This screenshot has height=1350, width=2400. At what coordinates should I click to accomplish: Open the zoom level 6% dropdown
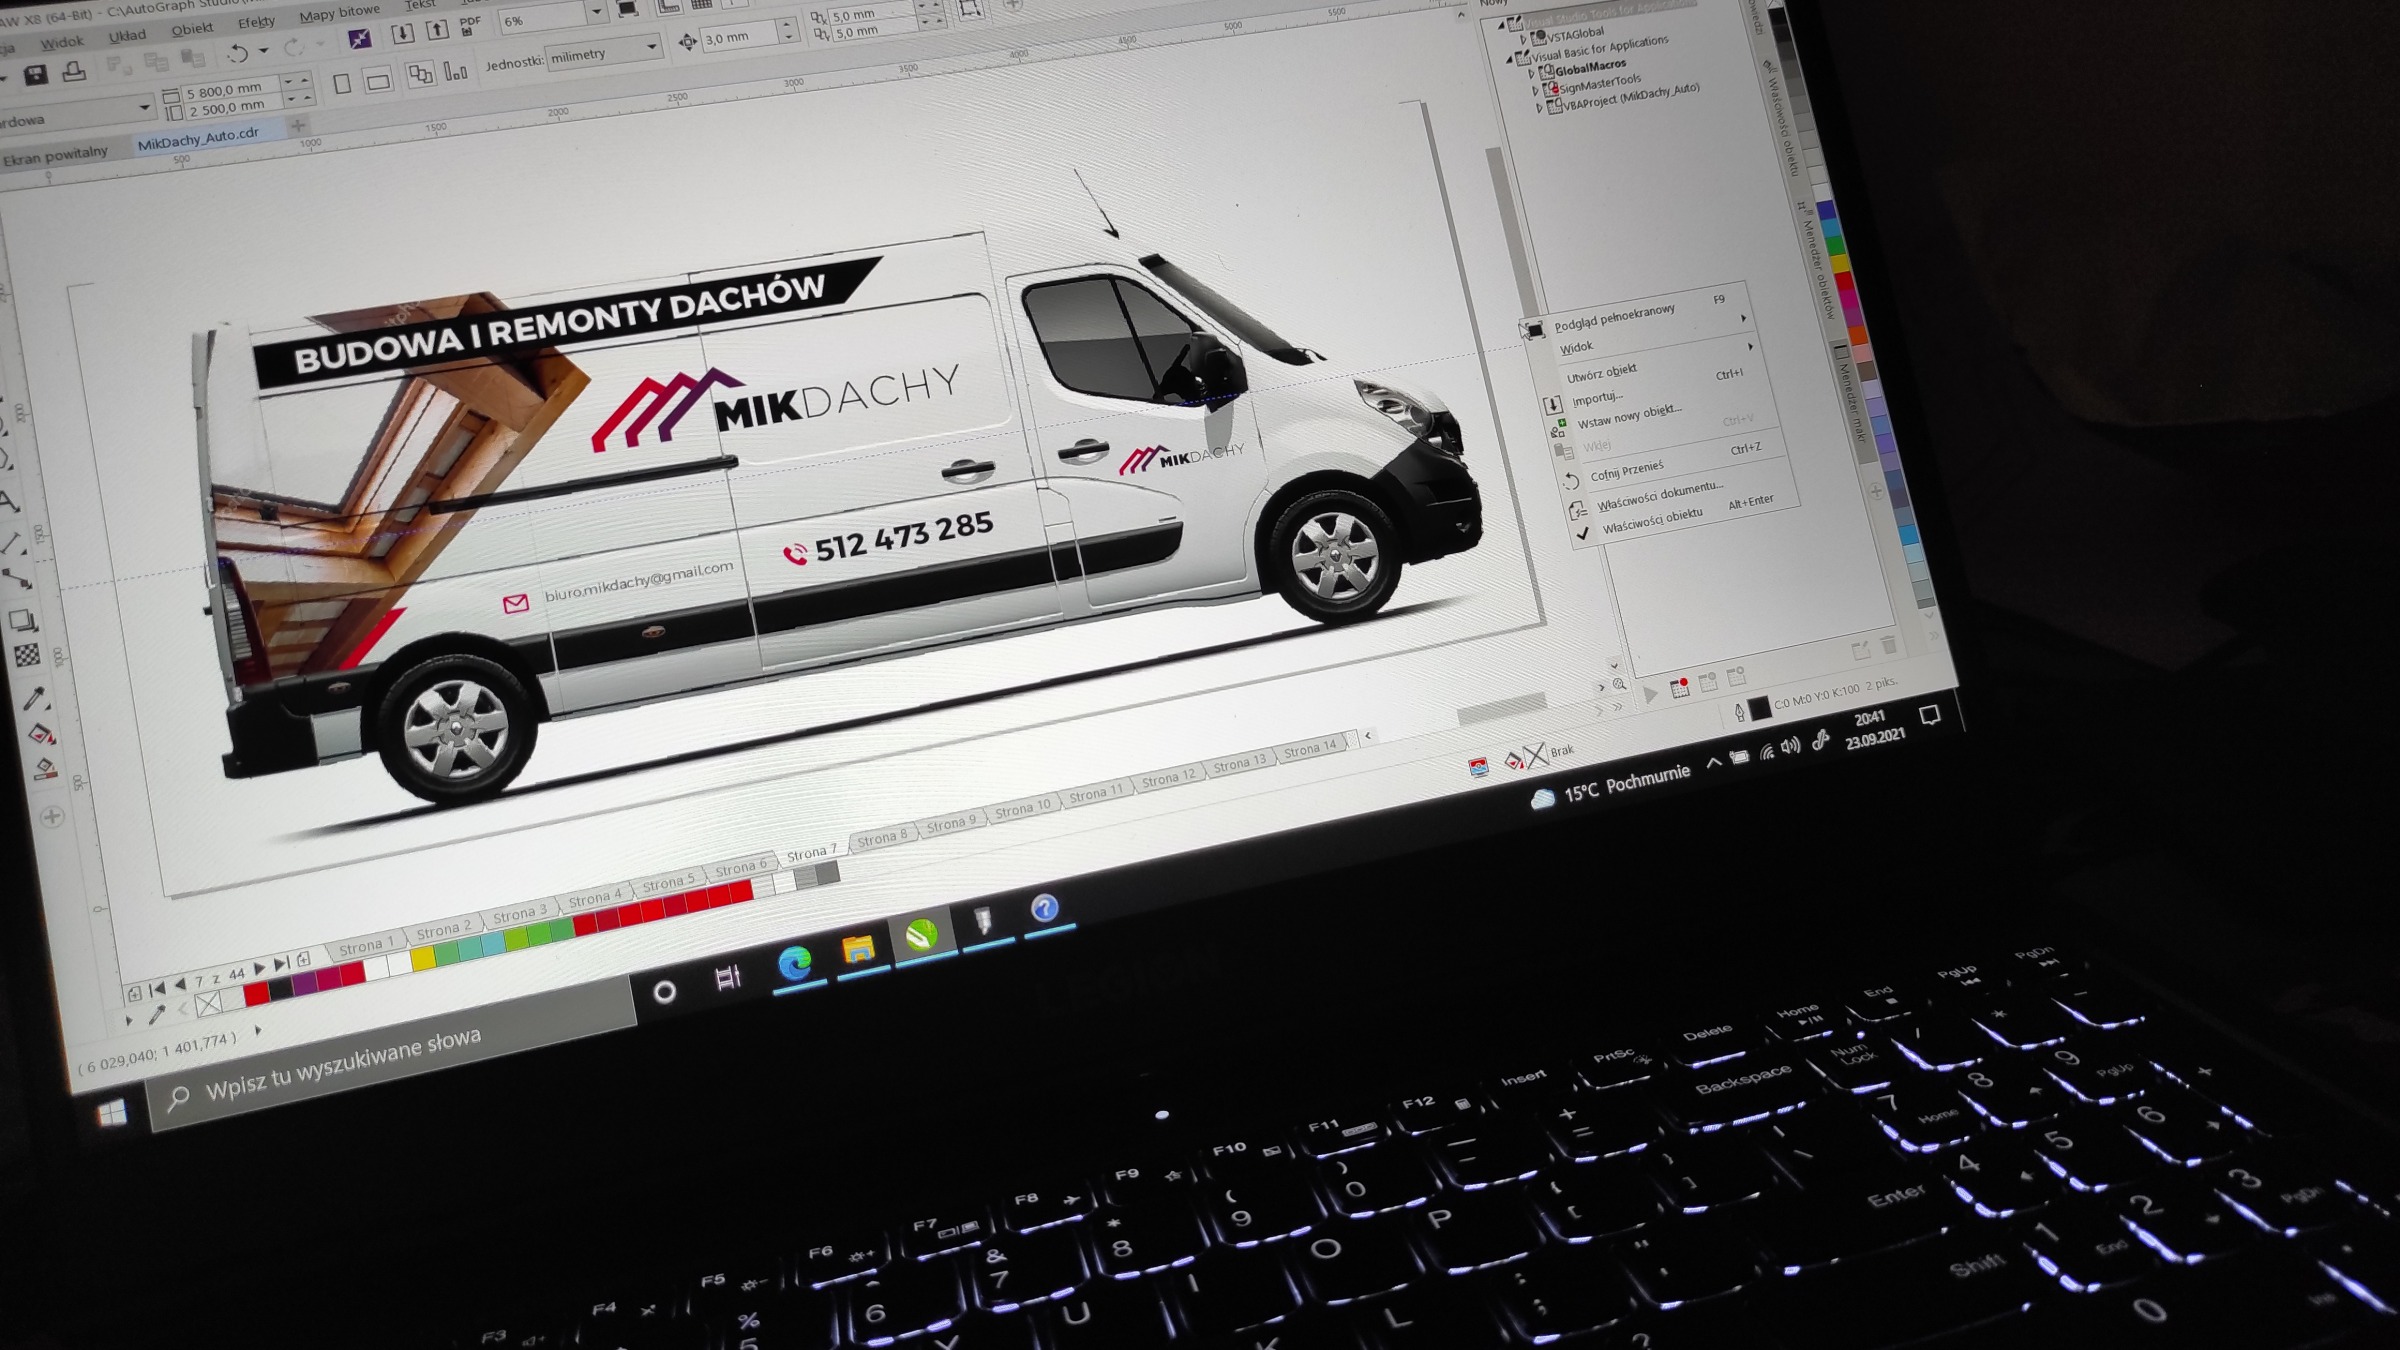tap(596, 12)
